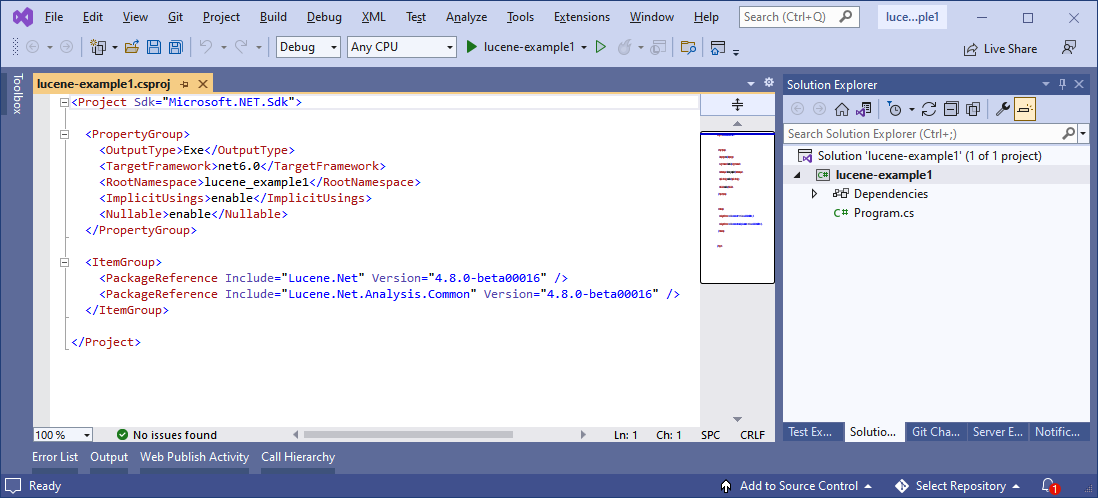
Task: Expand the Dependencies tree node
Action: tap(815, 194)
